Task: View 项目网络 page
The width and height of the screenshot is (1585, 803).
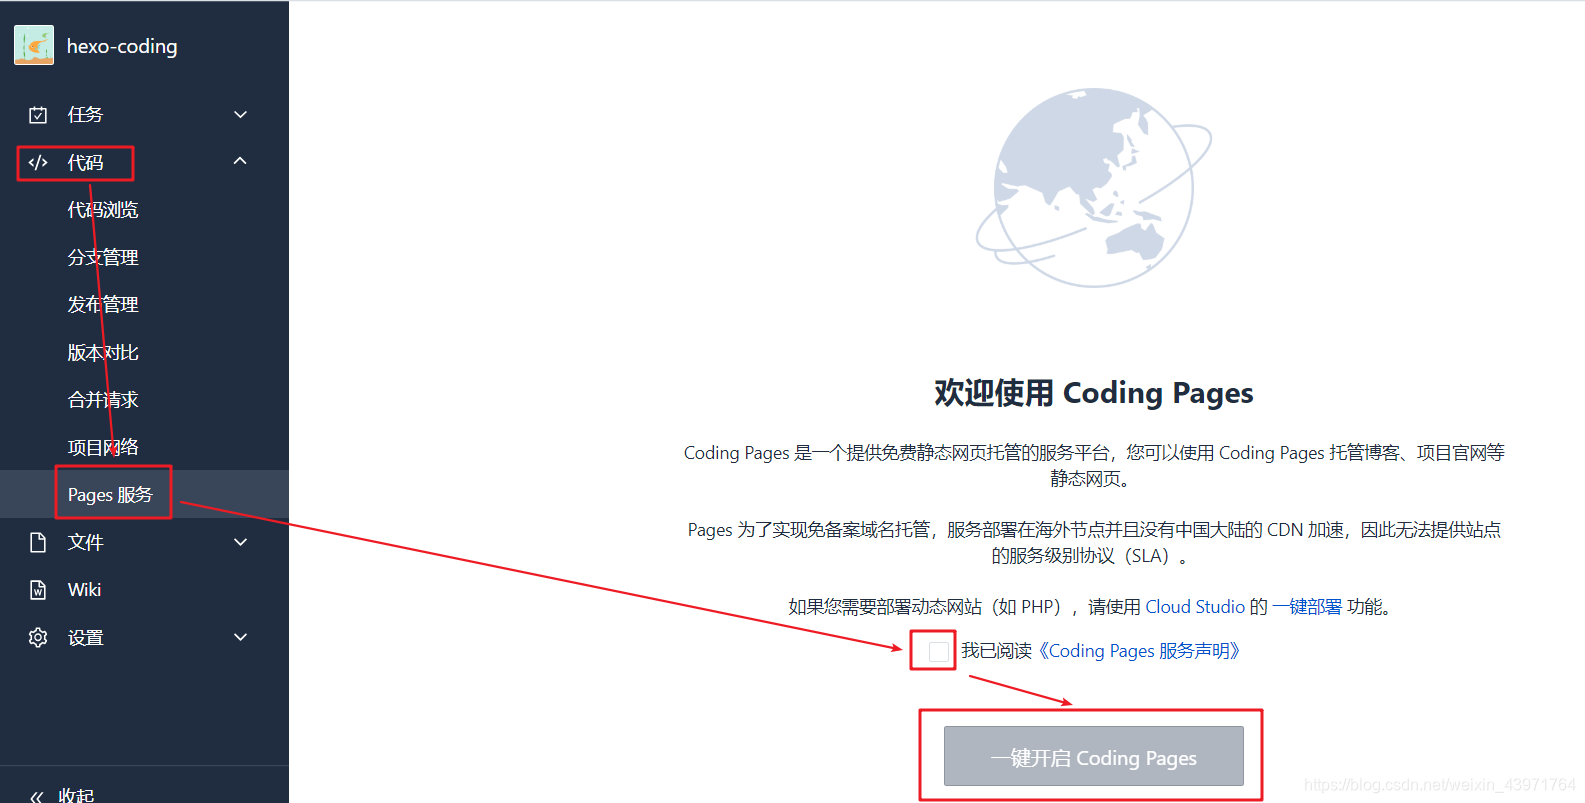Action: tap(103, 447)
